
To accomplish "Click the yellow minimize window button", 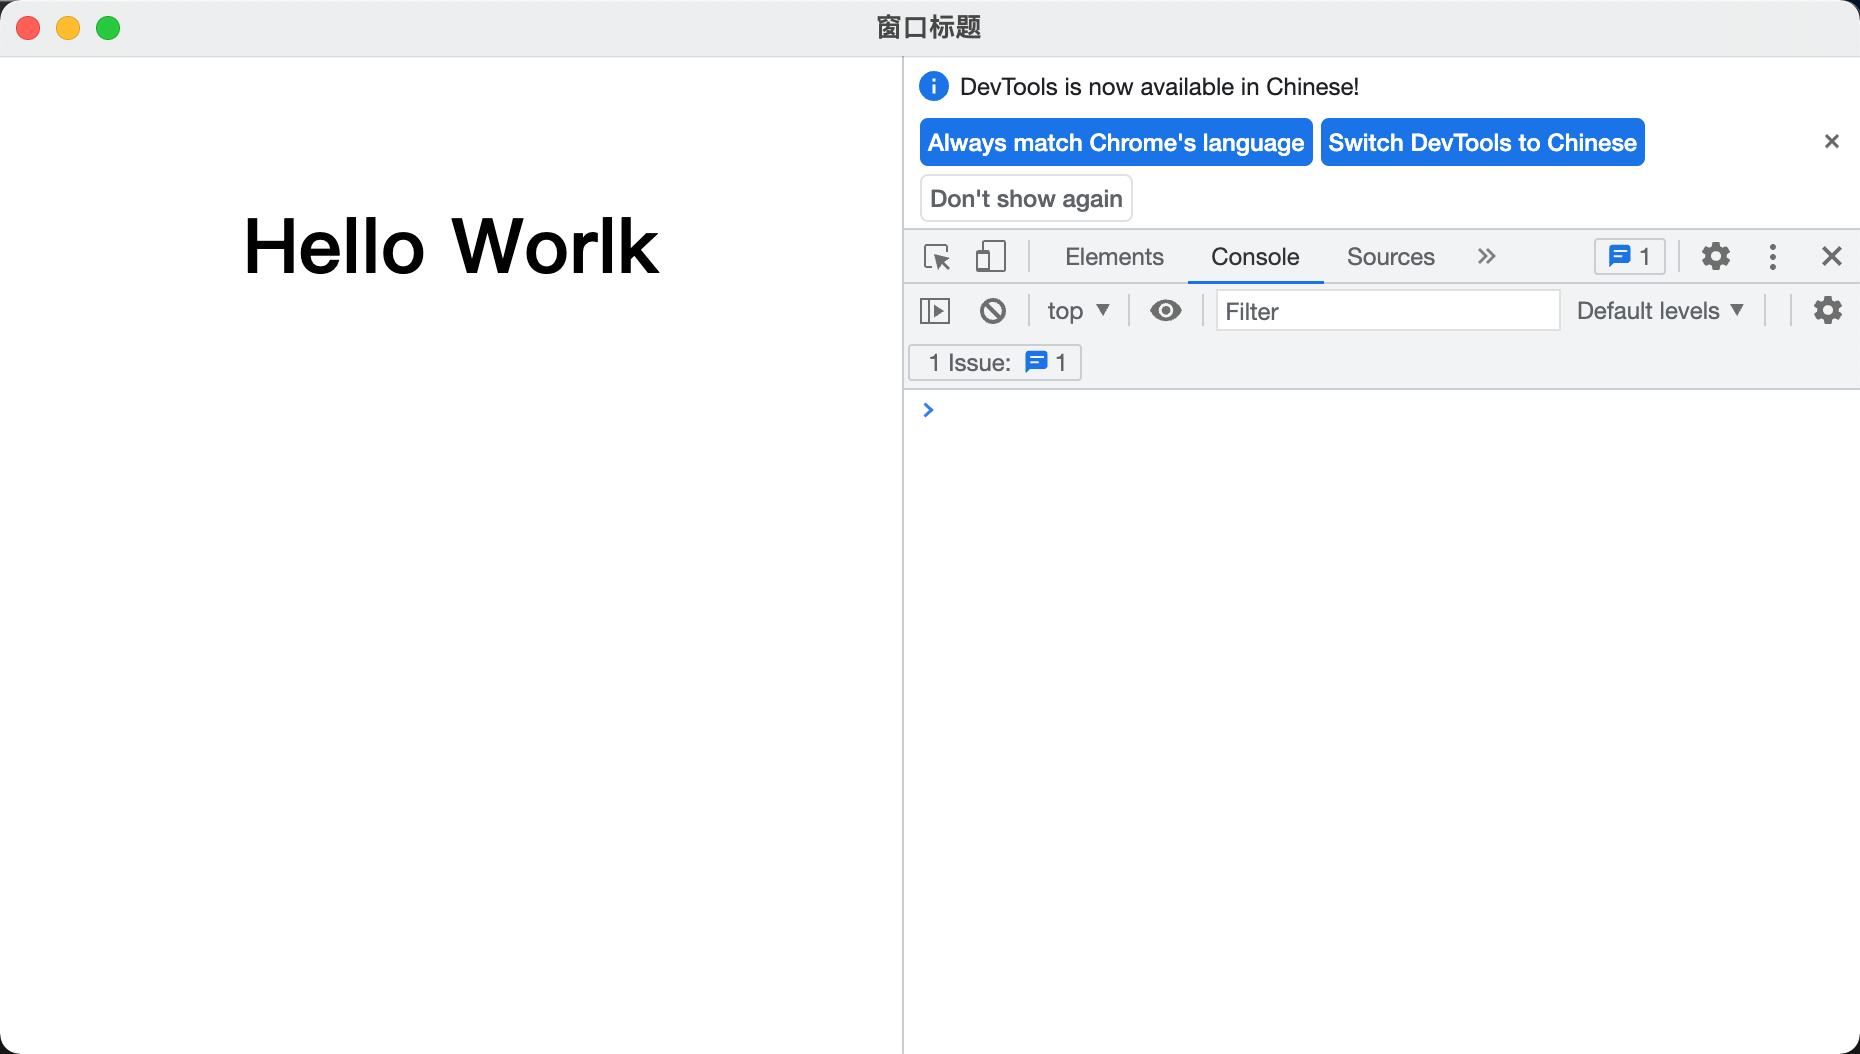I will click(68, 28).
